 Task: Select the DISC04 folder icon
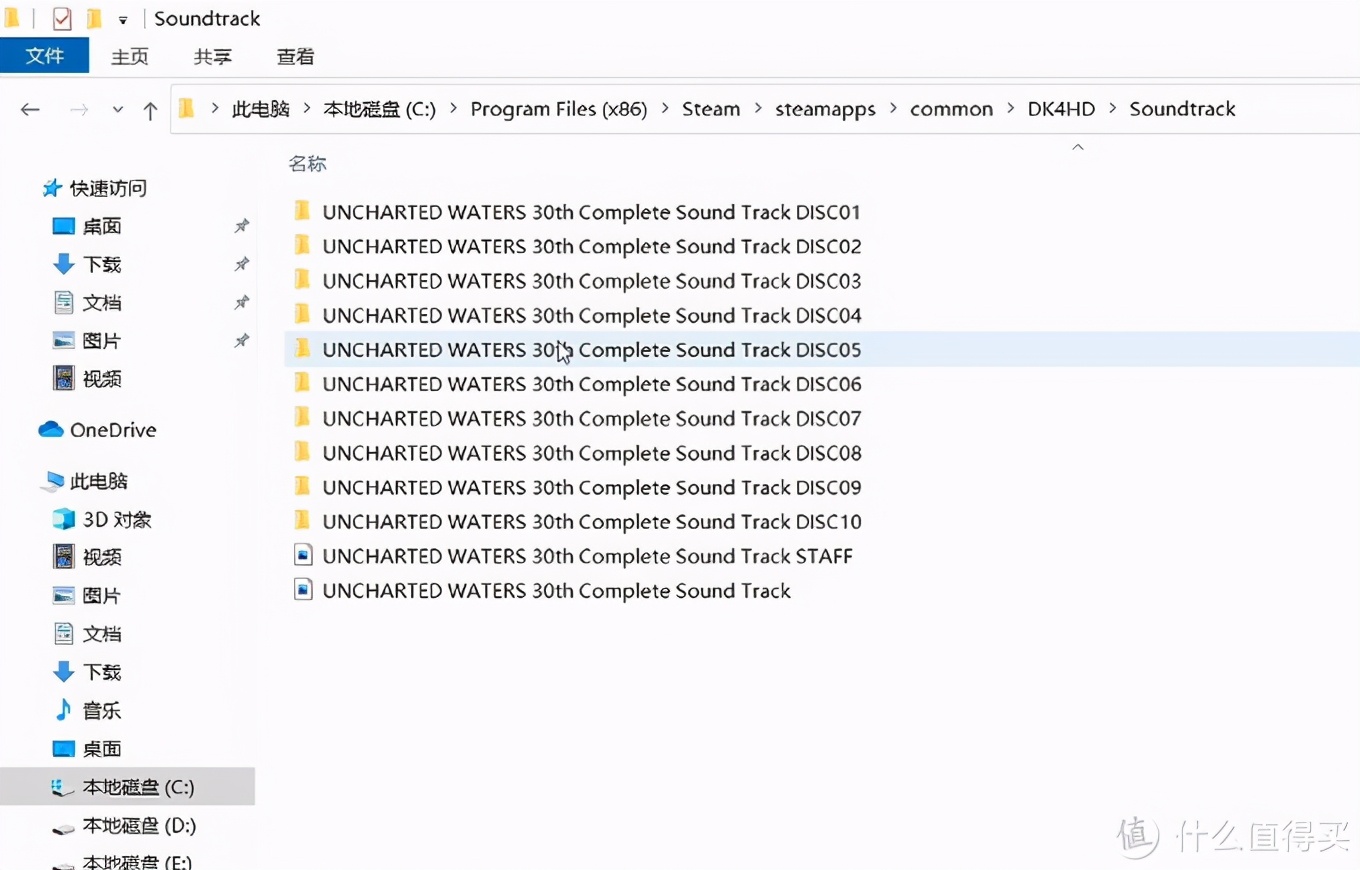pos(302,314)
